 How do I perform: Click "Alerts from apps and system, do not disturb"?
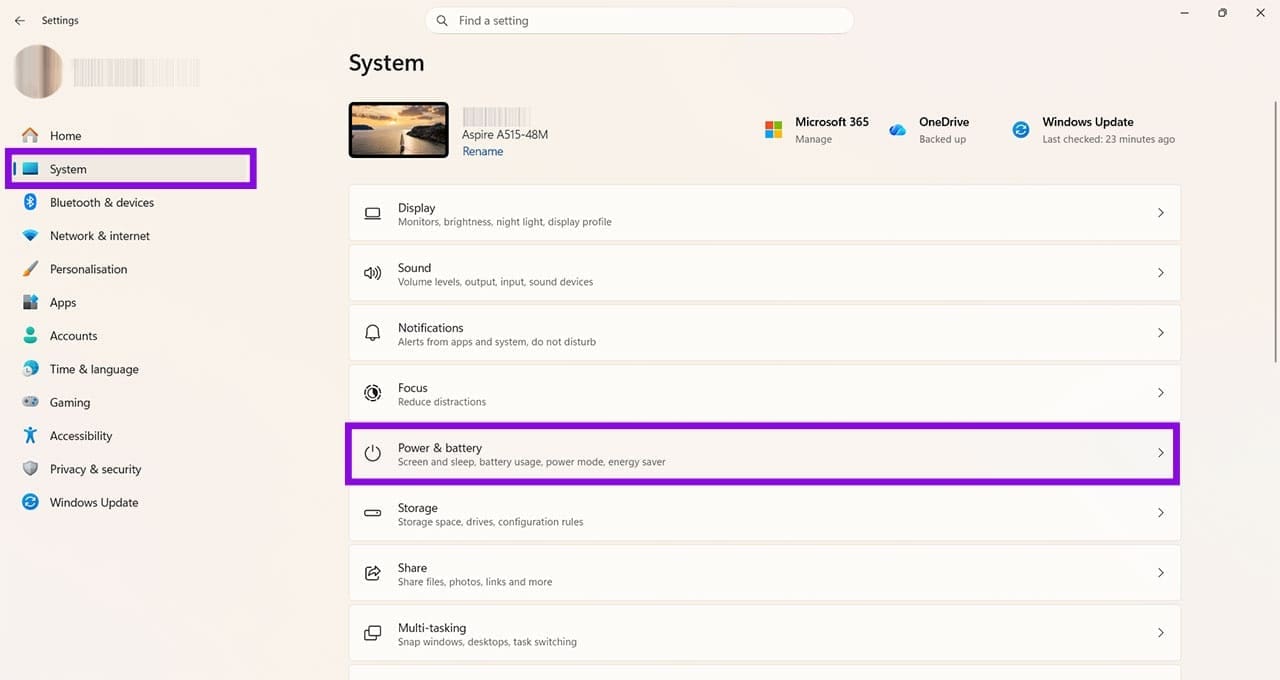point(497,342)
